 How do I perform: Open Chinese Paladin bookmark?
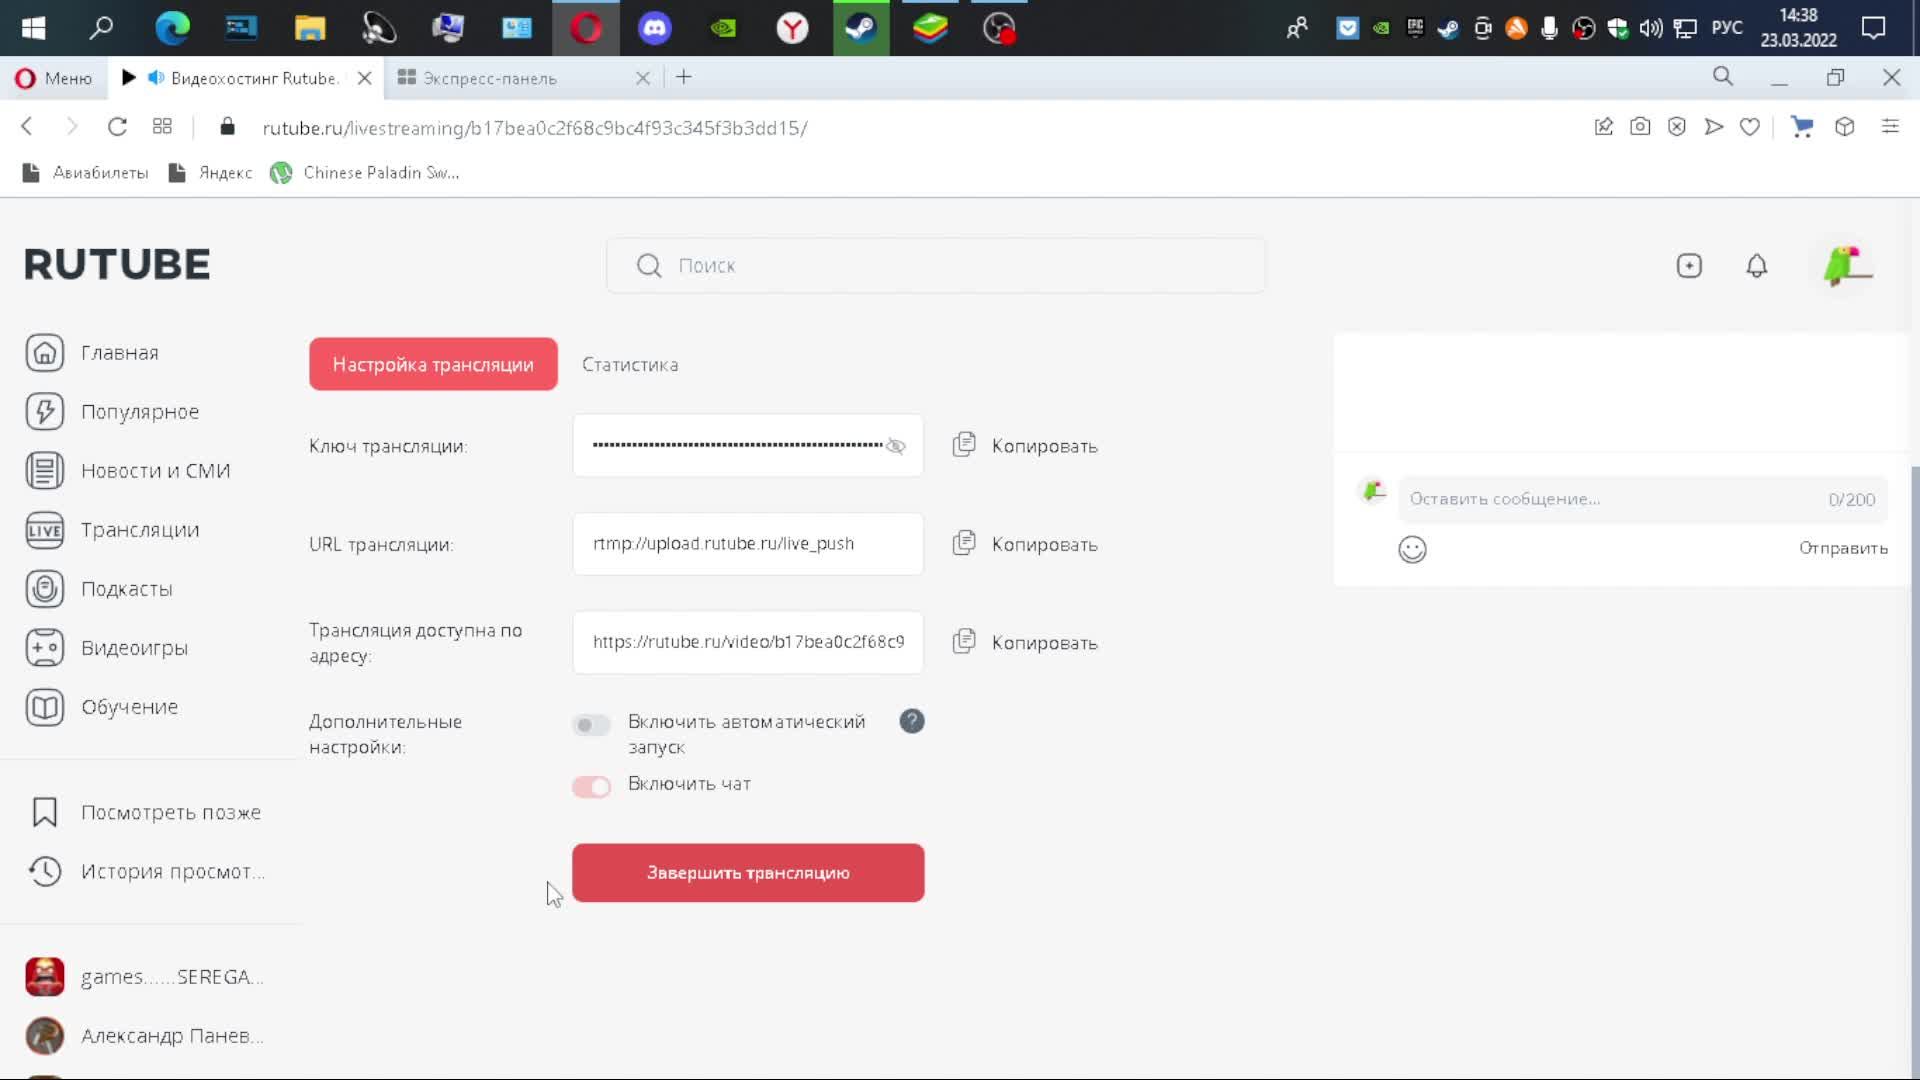[x=365, y=173]
